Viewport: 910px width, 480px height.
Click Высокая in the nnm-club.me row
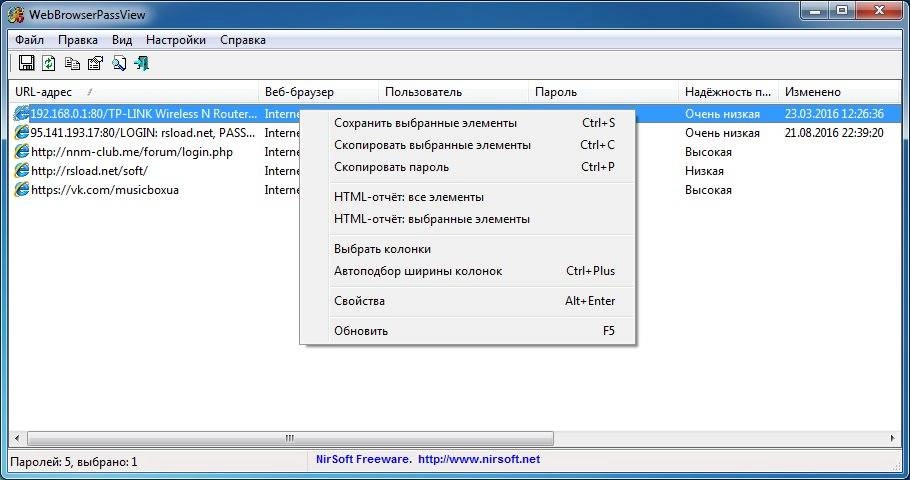click(708, 152)
